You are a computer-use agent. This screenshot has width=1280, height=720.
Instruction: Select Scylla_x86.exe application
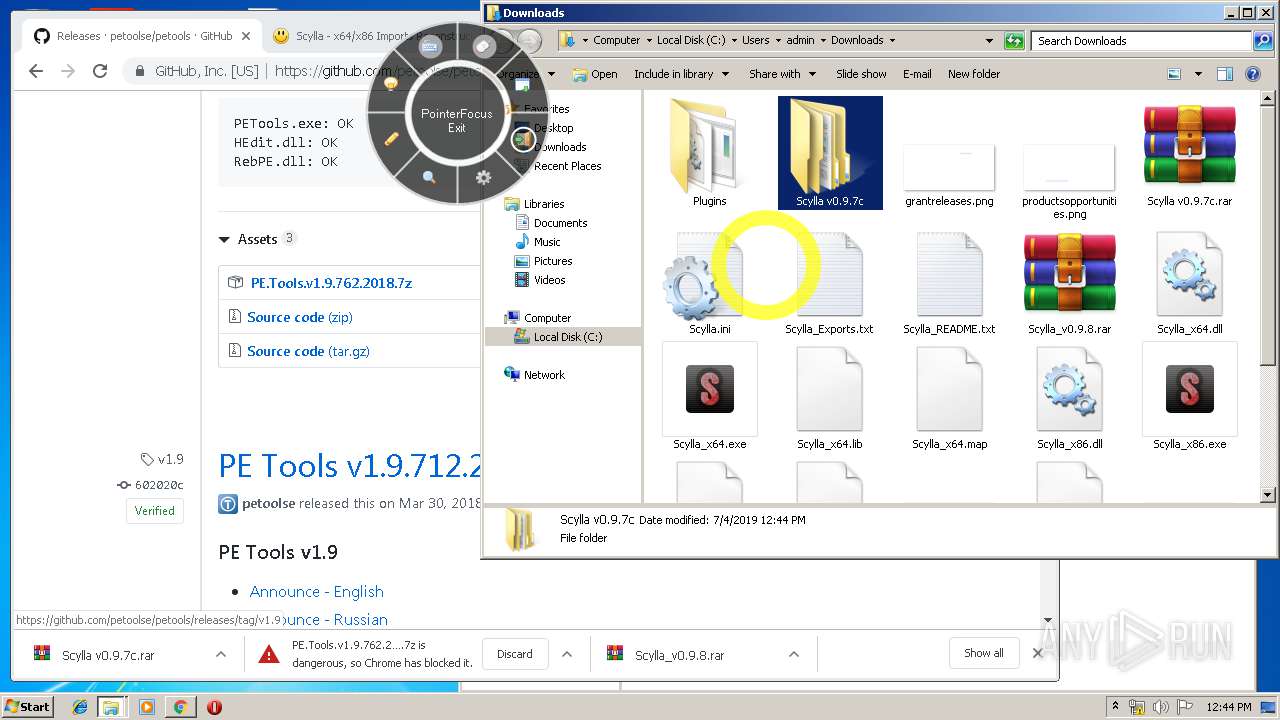click(x=1189, y=397)
